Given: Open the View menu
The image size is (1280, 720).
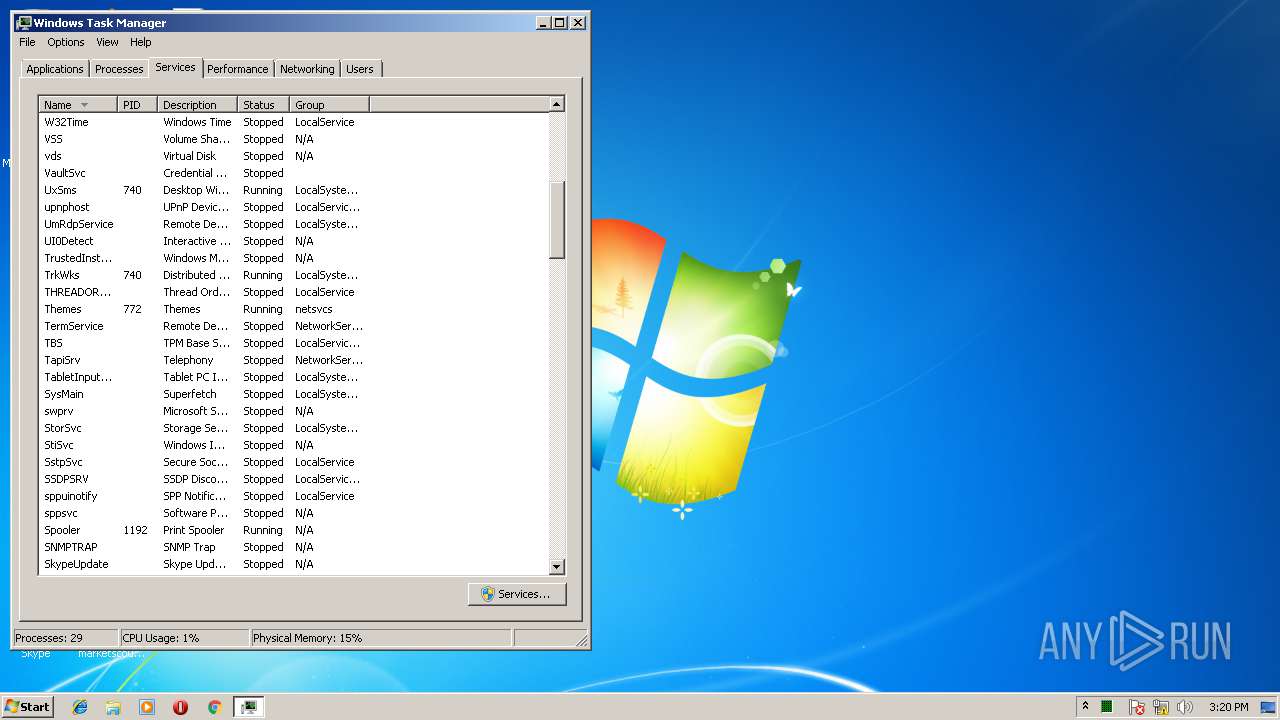Looking at the screenshot, I should coord(107,42).
